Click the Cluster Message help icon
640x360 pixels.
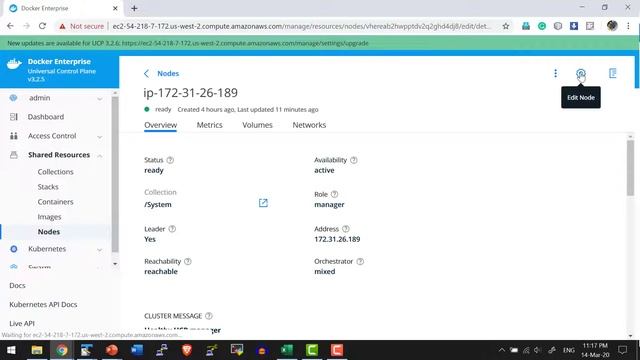(x=209, y=316)
